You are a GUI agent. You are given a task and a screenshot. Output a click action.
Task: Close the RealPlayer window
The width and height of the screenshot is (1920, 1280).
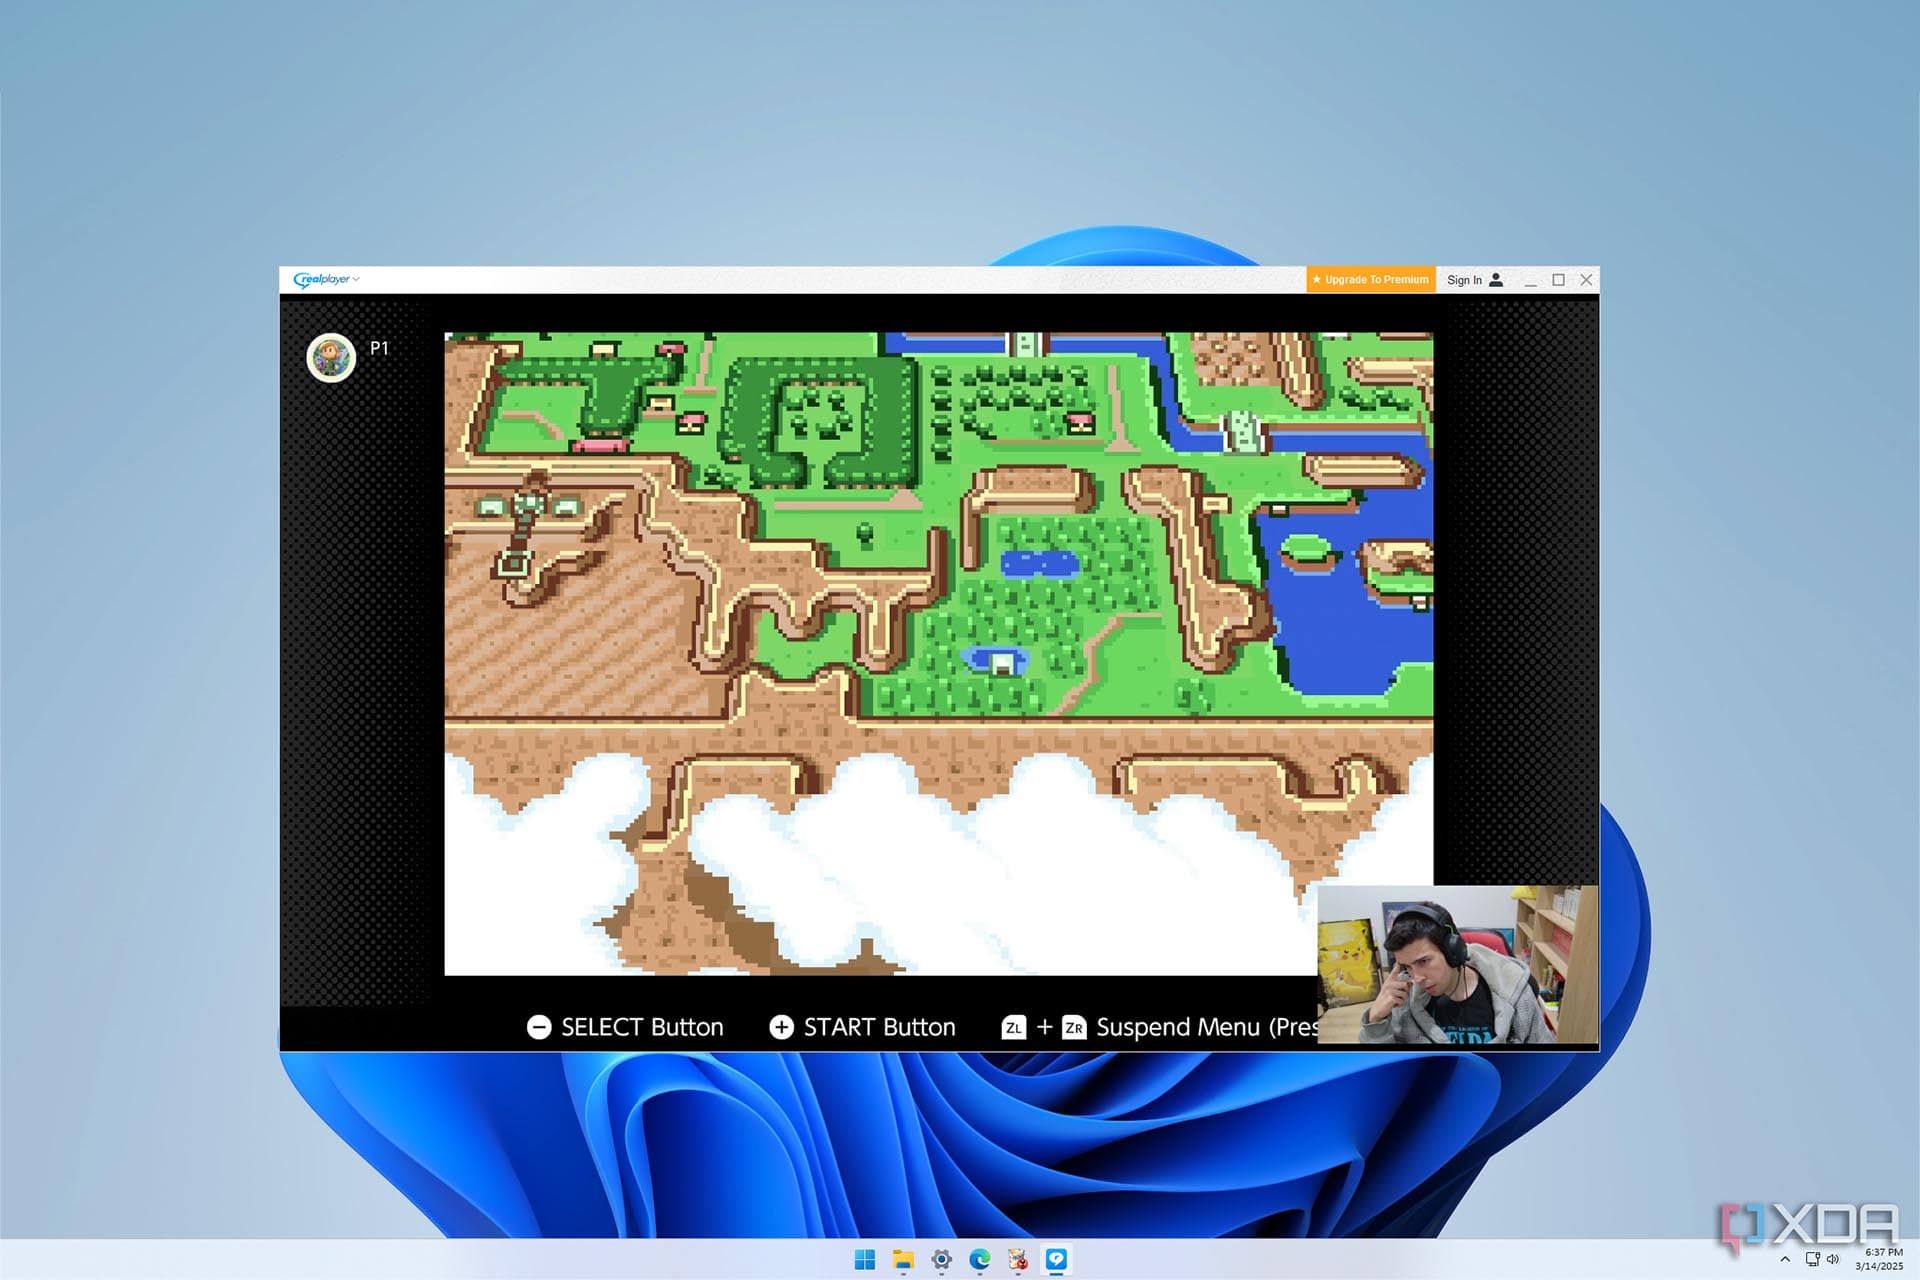click(1586, 280)
